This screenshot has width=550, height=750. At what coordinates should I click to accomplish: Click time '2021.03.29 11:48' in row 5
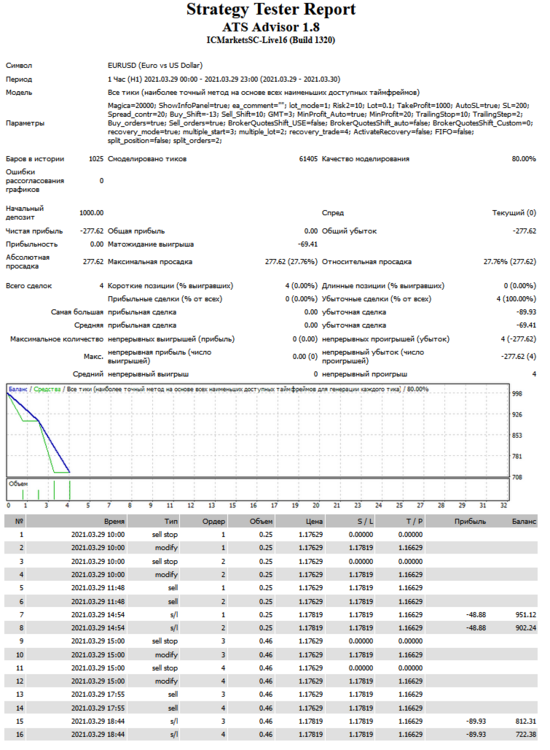[98, 588]
